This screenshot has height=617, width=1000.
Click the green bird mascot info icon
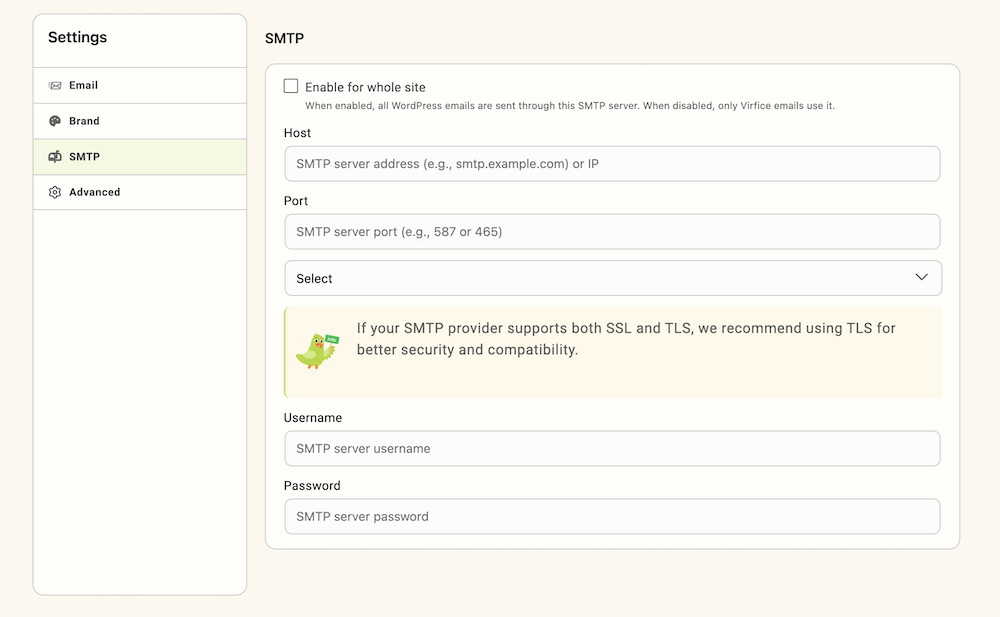(x=317, y=351)
